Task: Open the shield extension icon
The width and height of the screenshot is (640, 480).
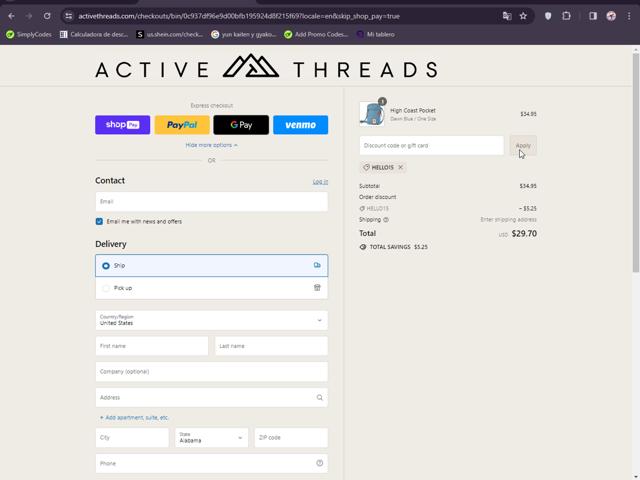Action: (548, 16)
